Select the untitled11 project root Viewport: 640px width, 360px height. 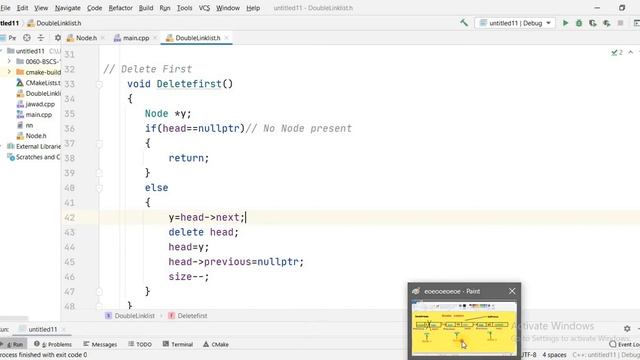click(x=26, y=51)
